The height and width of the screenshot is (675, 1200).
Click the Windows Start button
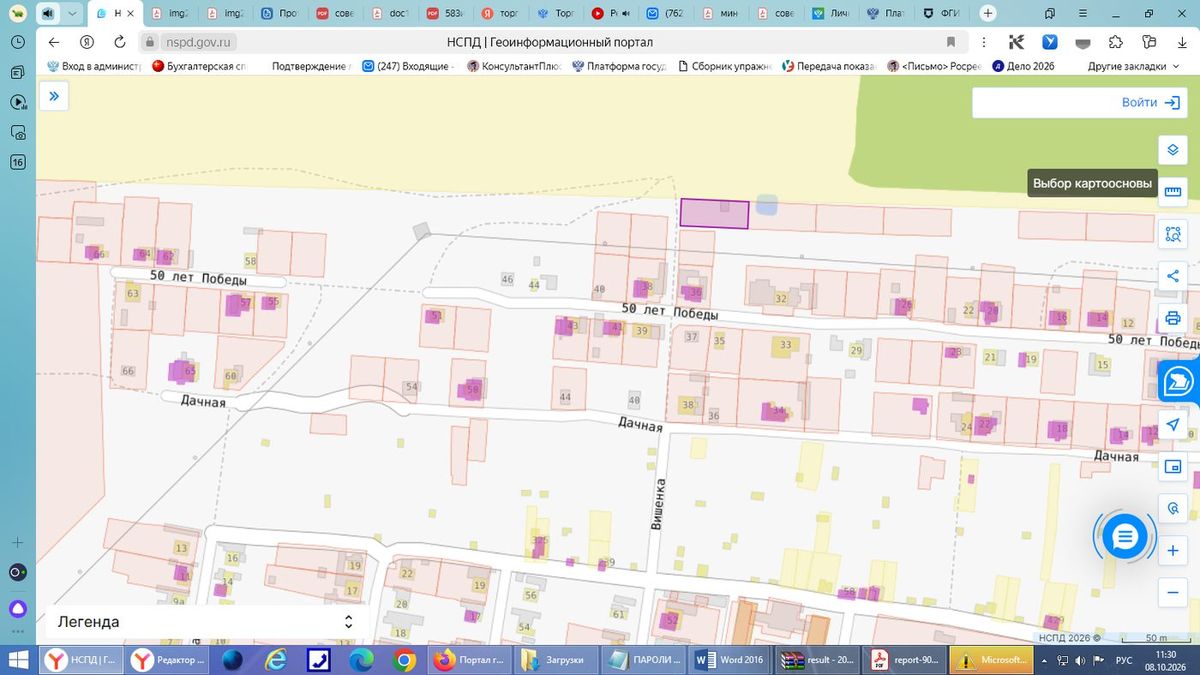18,660
